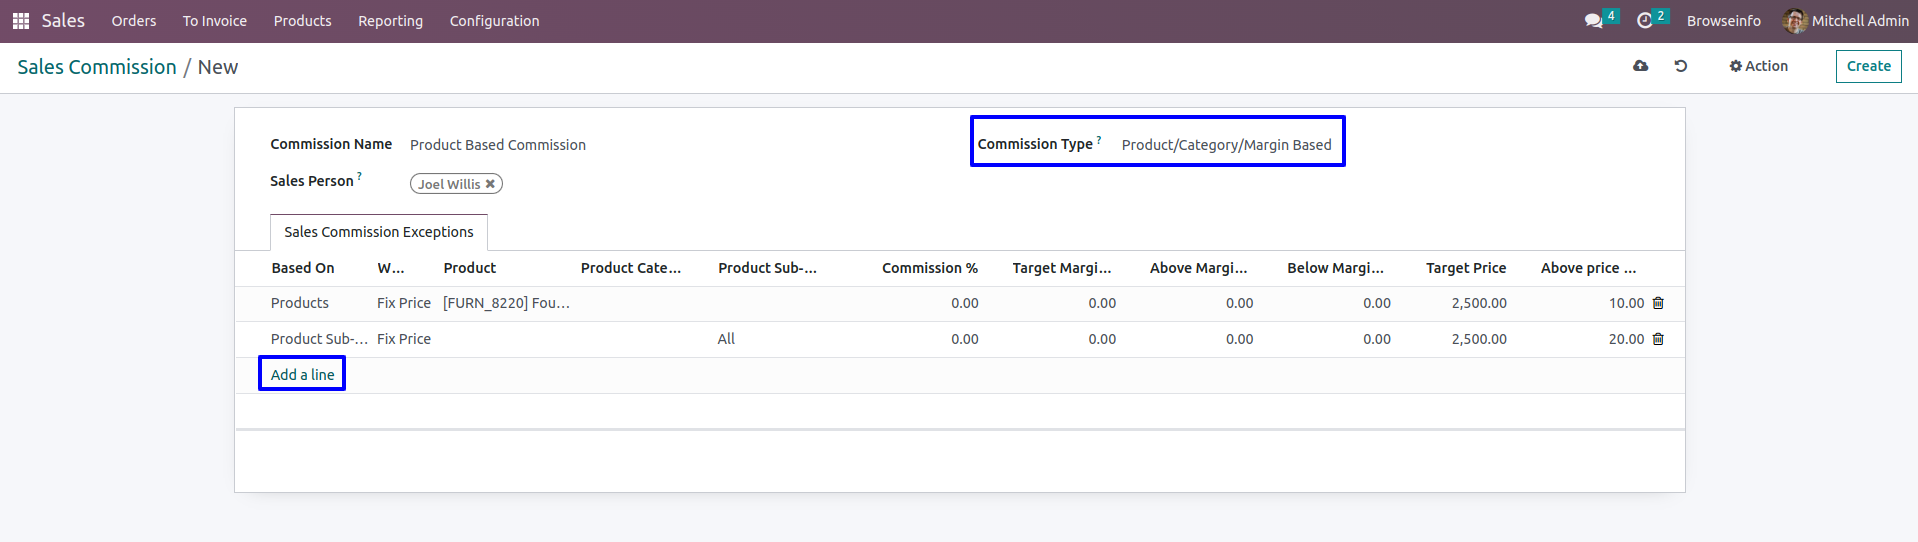This screenshot has width=1918, height=542.
Task: Open the activities clock icon
Action: [x=1644, y=21]
